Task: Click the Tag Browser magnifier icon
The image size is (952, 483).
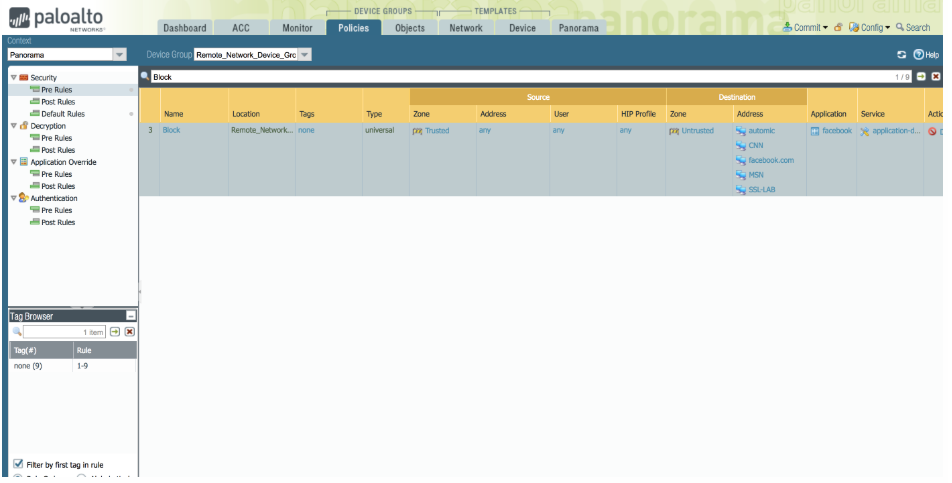Action: (x=17, y=332)
